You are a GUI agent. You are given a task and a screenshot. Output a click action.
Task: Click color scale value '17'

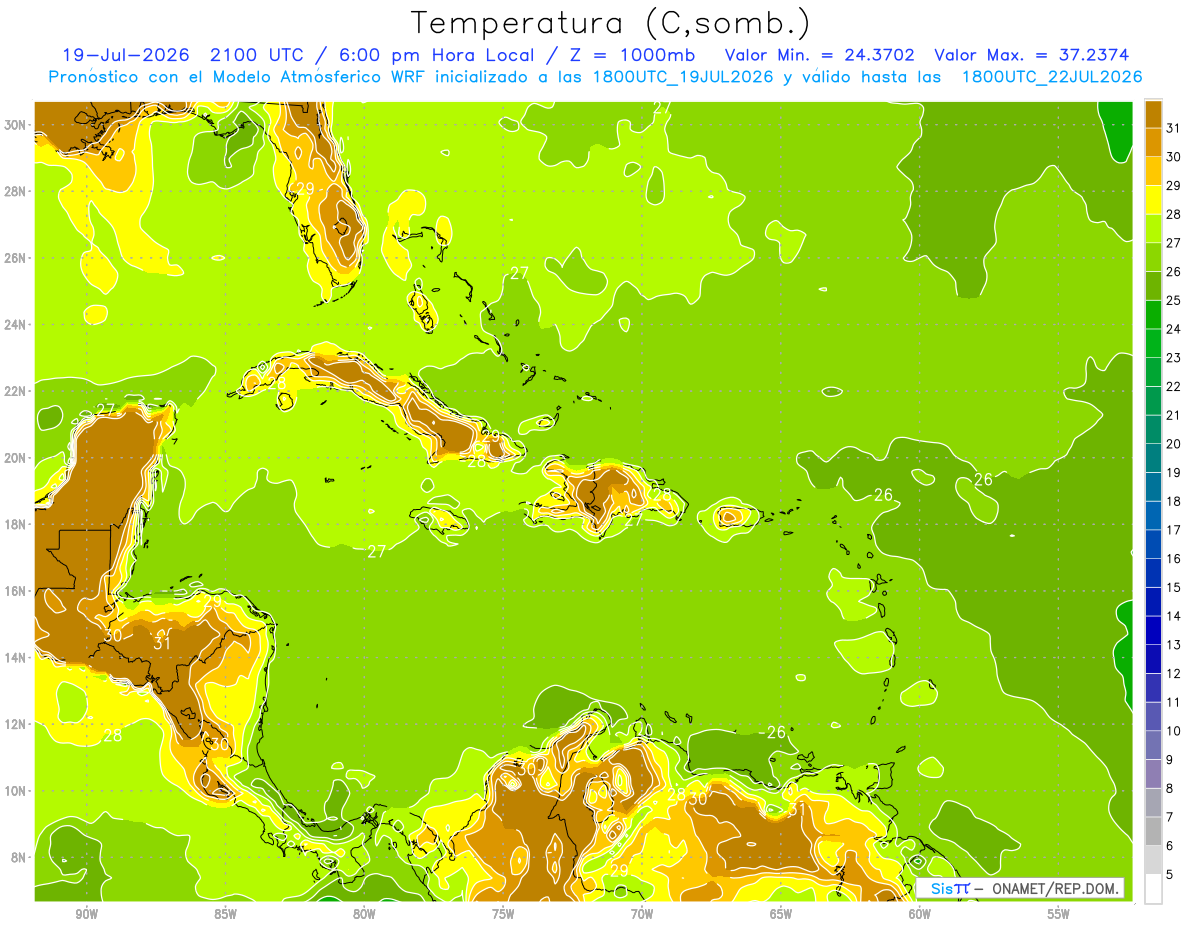[1173, 530]
